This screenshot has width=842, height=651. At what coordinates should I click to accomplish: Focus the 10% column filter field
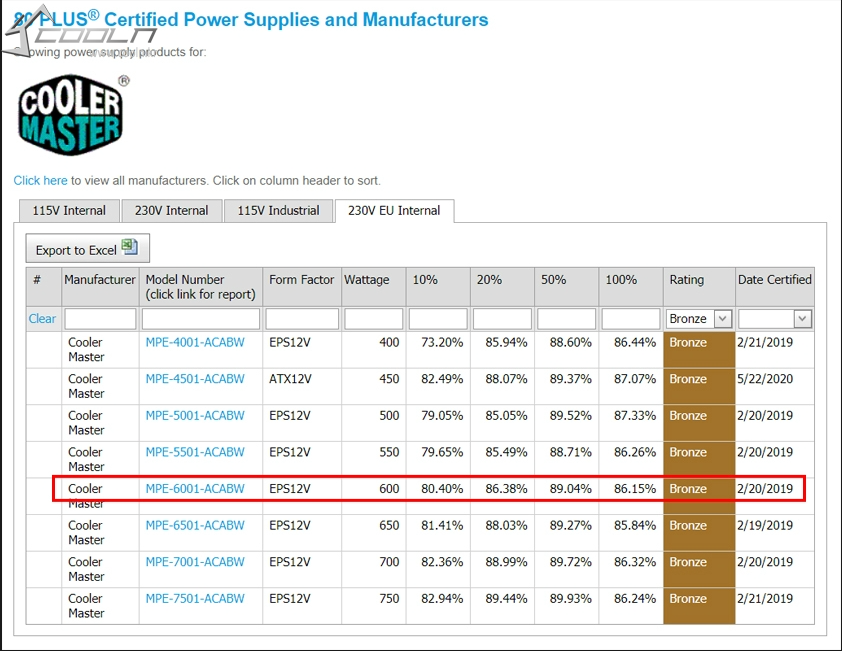point(438,319)
